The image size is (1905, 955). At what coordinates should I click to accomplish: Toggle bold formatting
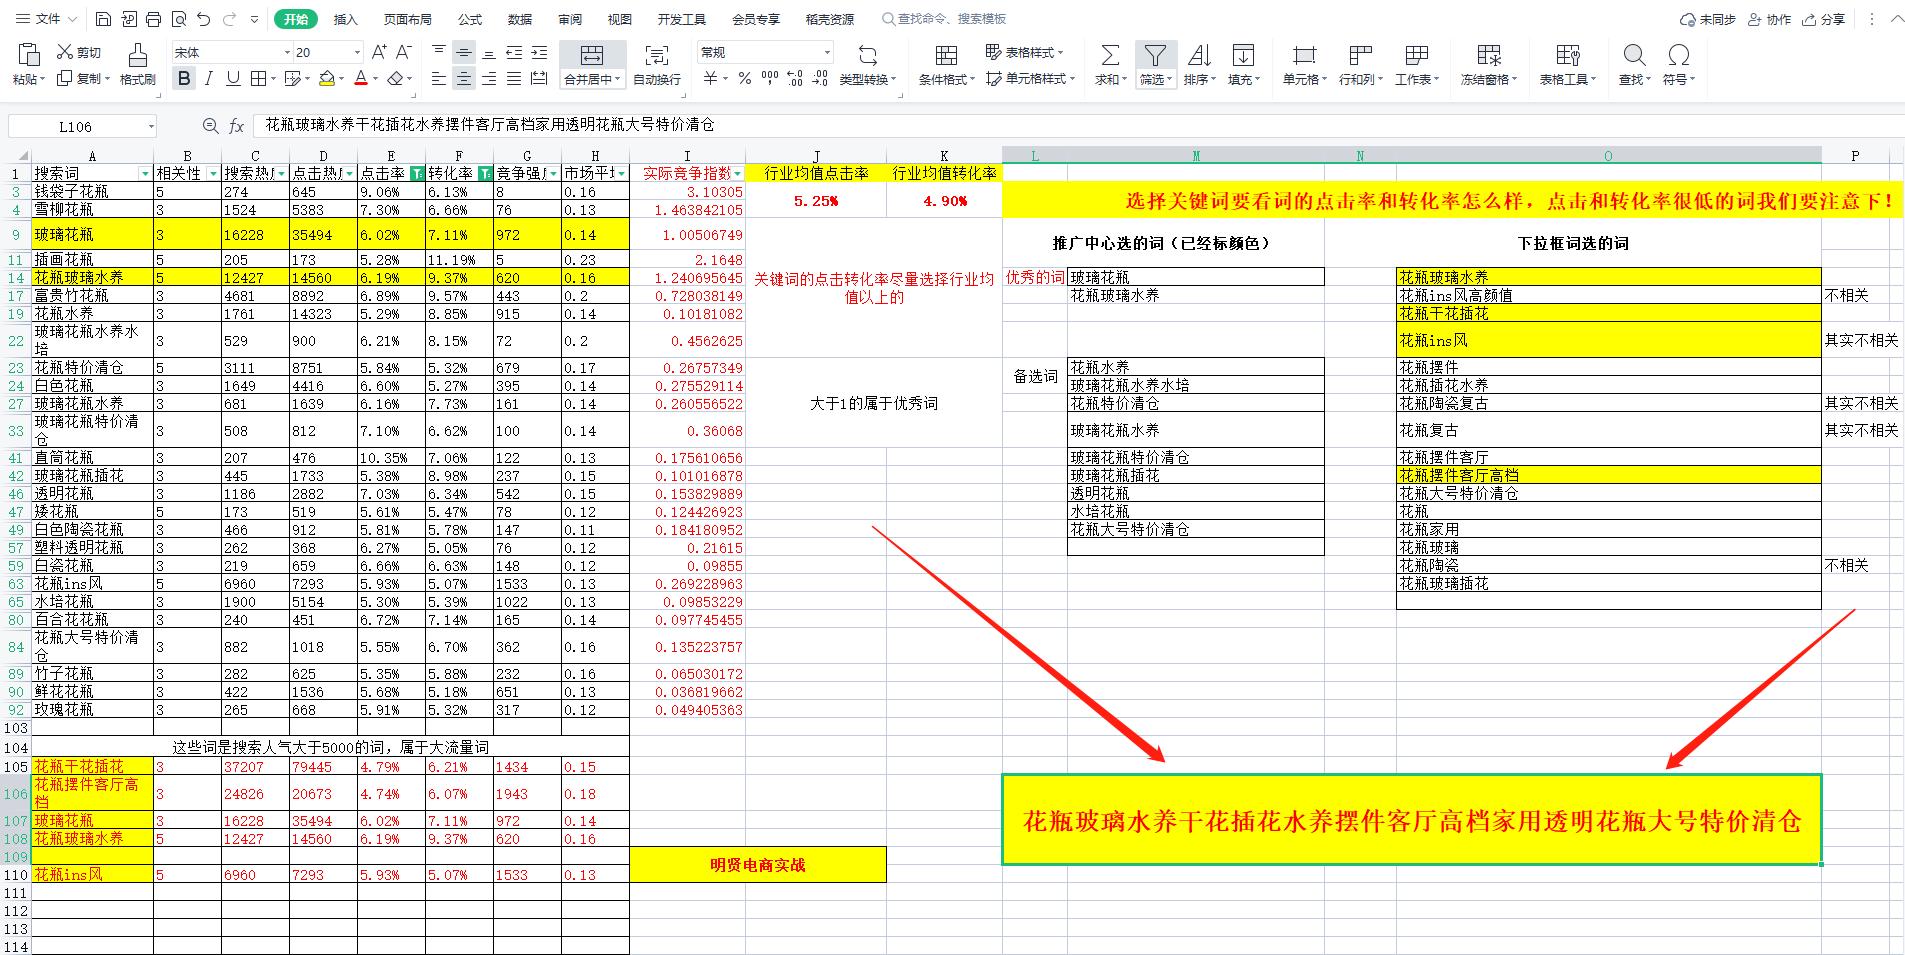(x=184, y=79)
